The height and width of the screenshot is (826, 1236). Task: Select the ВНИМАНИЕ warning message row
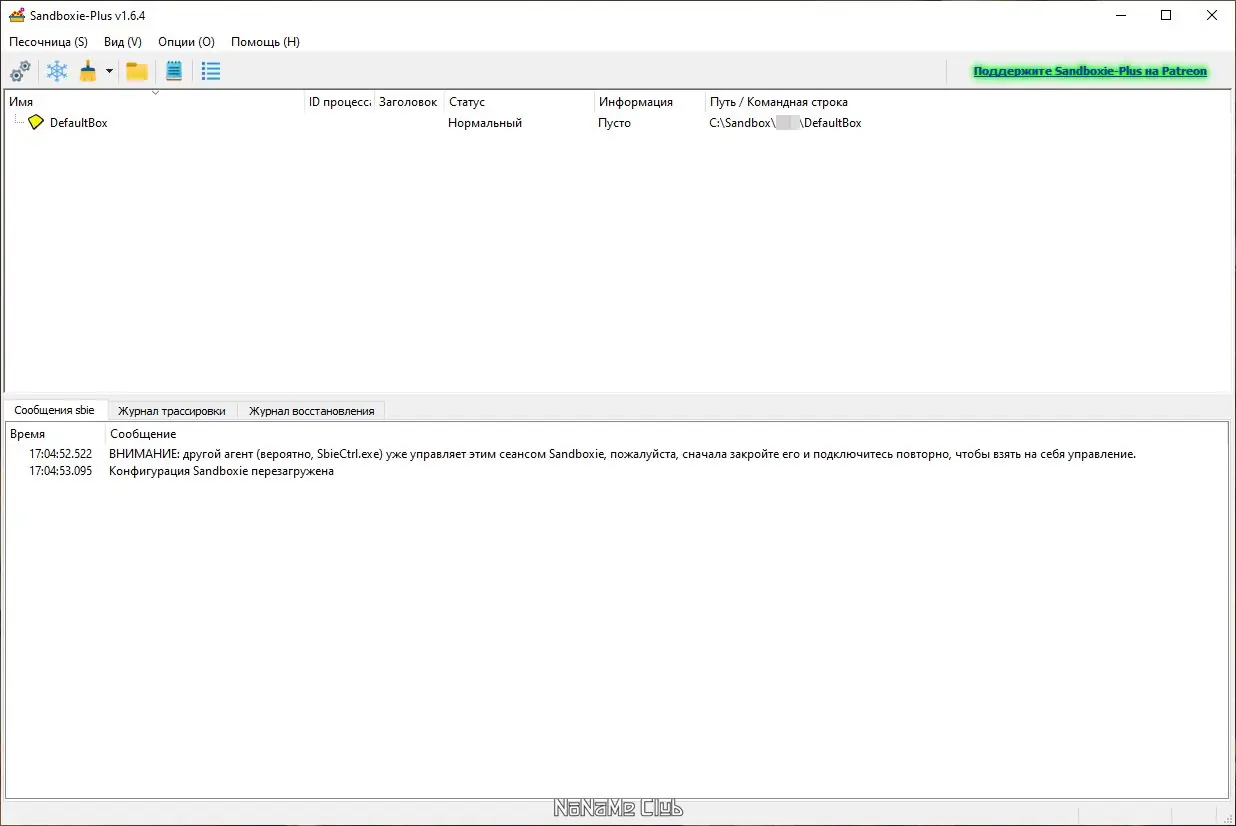pos(622,454)
